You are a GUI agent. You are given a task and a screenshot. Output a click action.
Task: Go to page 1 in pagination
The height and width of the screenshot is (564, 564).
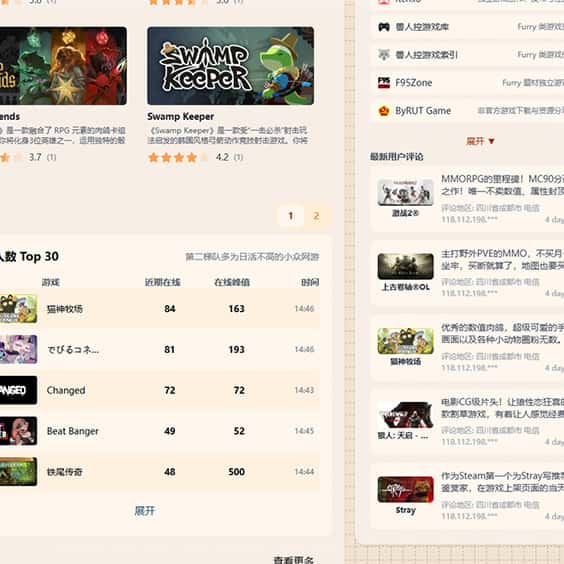coord(291,216)
